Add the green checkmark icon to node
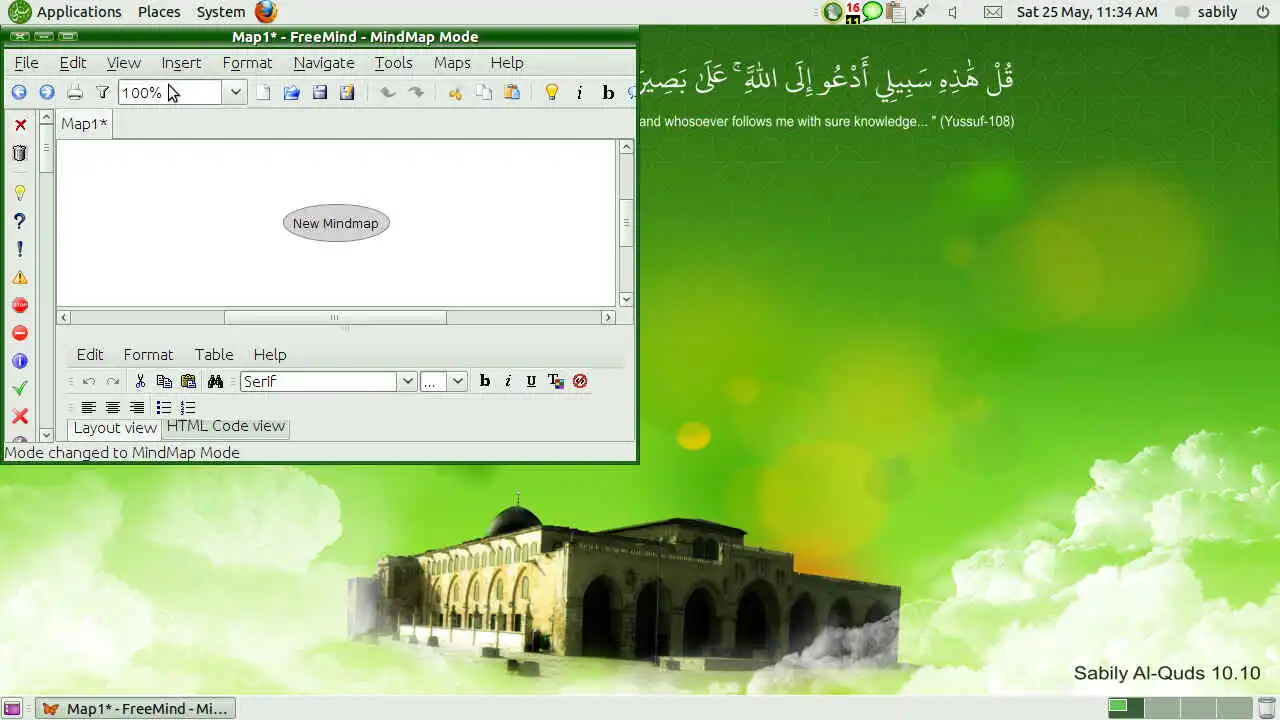 (x=20, y=388)
